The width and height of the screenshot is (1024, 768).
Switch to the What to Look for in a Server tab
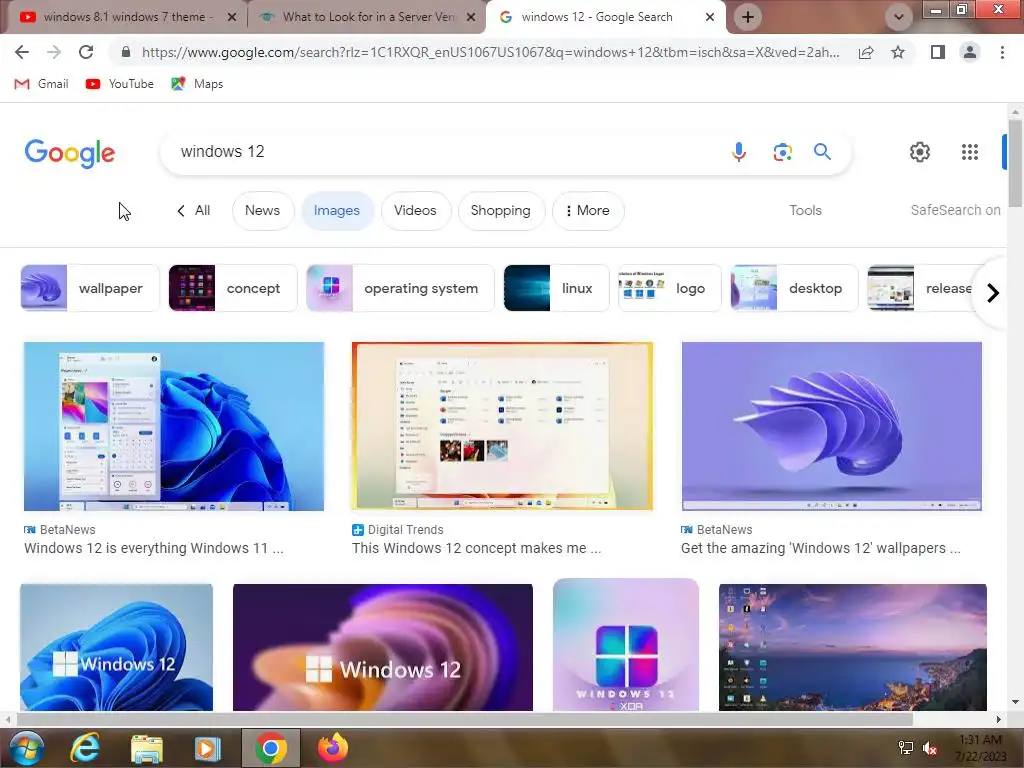pos(366,17)
